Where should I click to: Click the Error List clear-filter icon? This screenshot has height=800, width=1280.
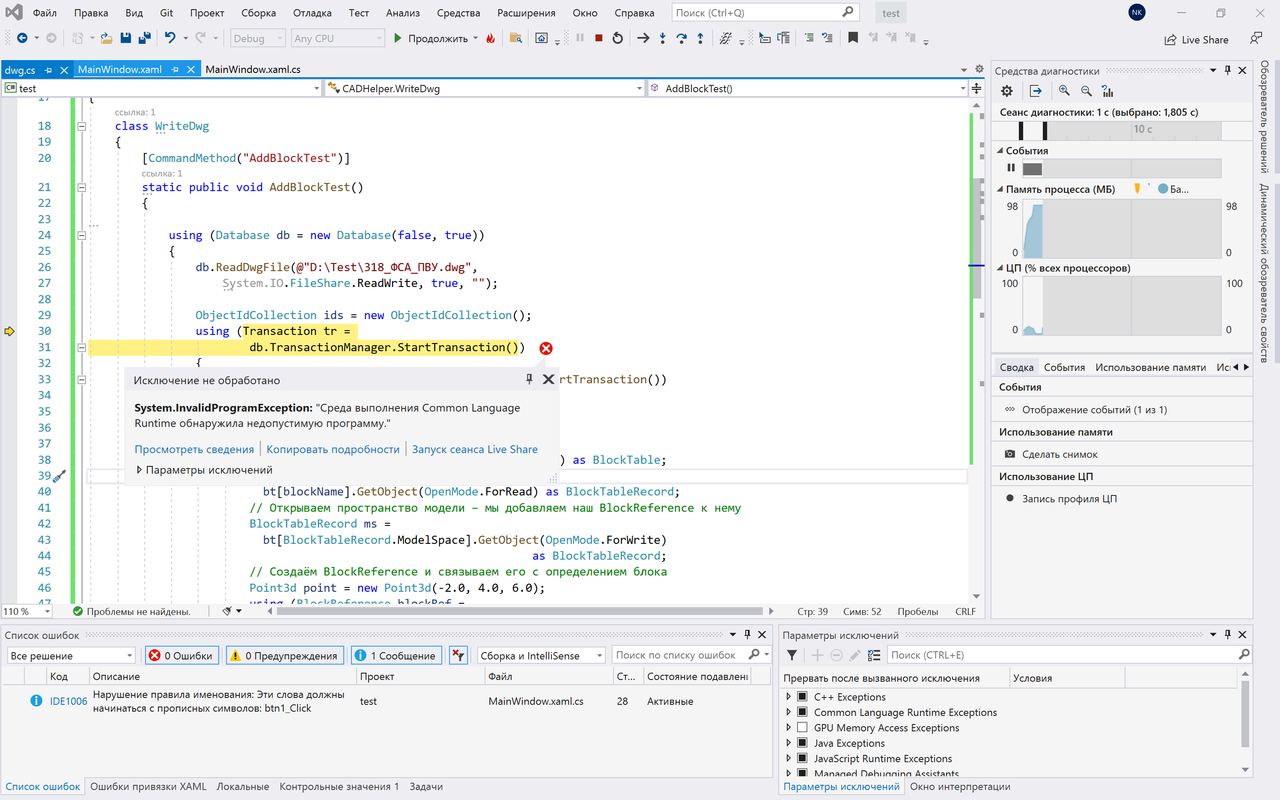click(x=458, y=655)
